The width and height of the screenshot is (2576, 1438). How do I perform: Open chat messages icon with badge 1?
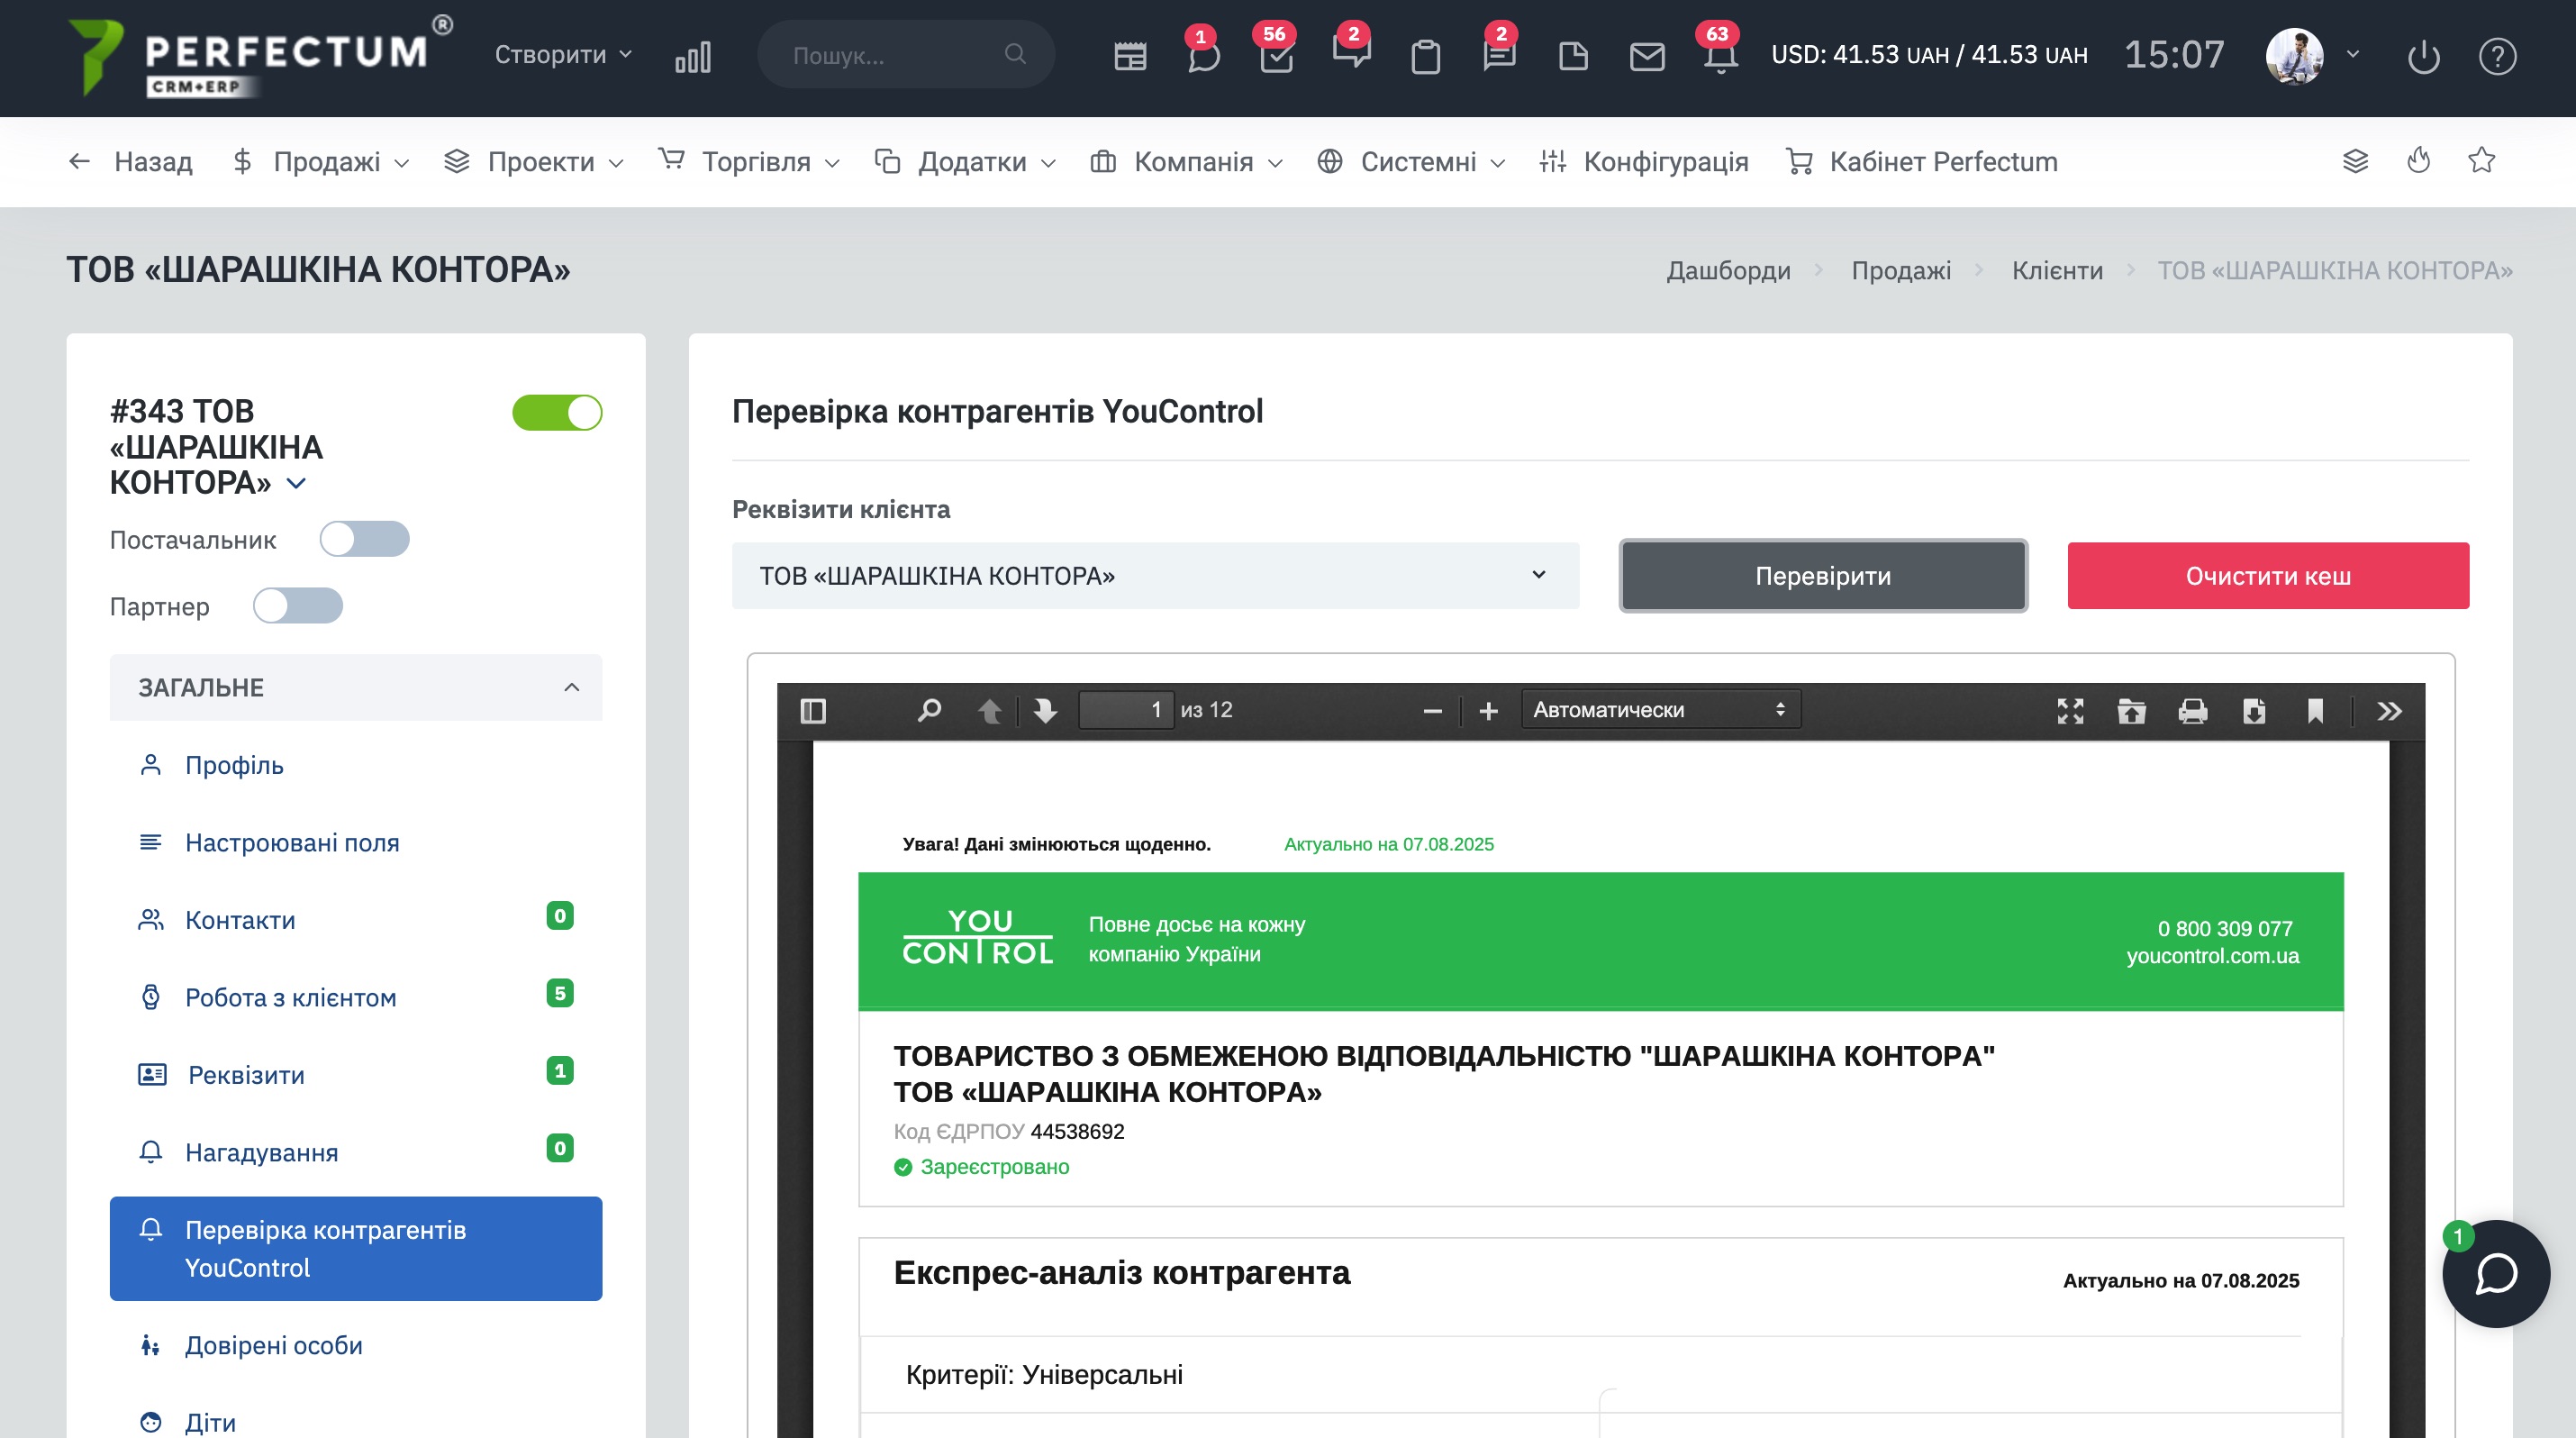click(1203, 55)
